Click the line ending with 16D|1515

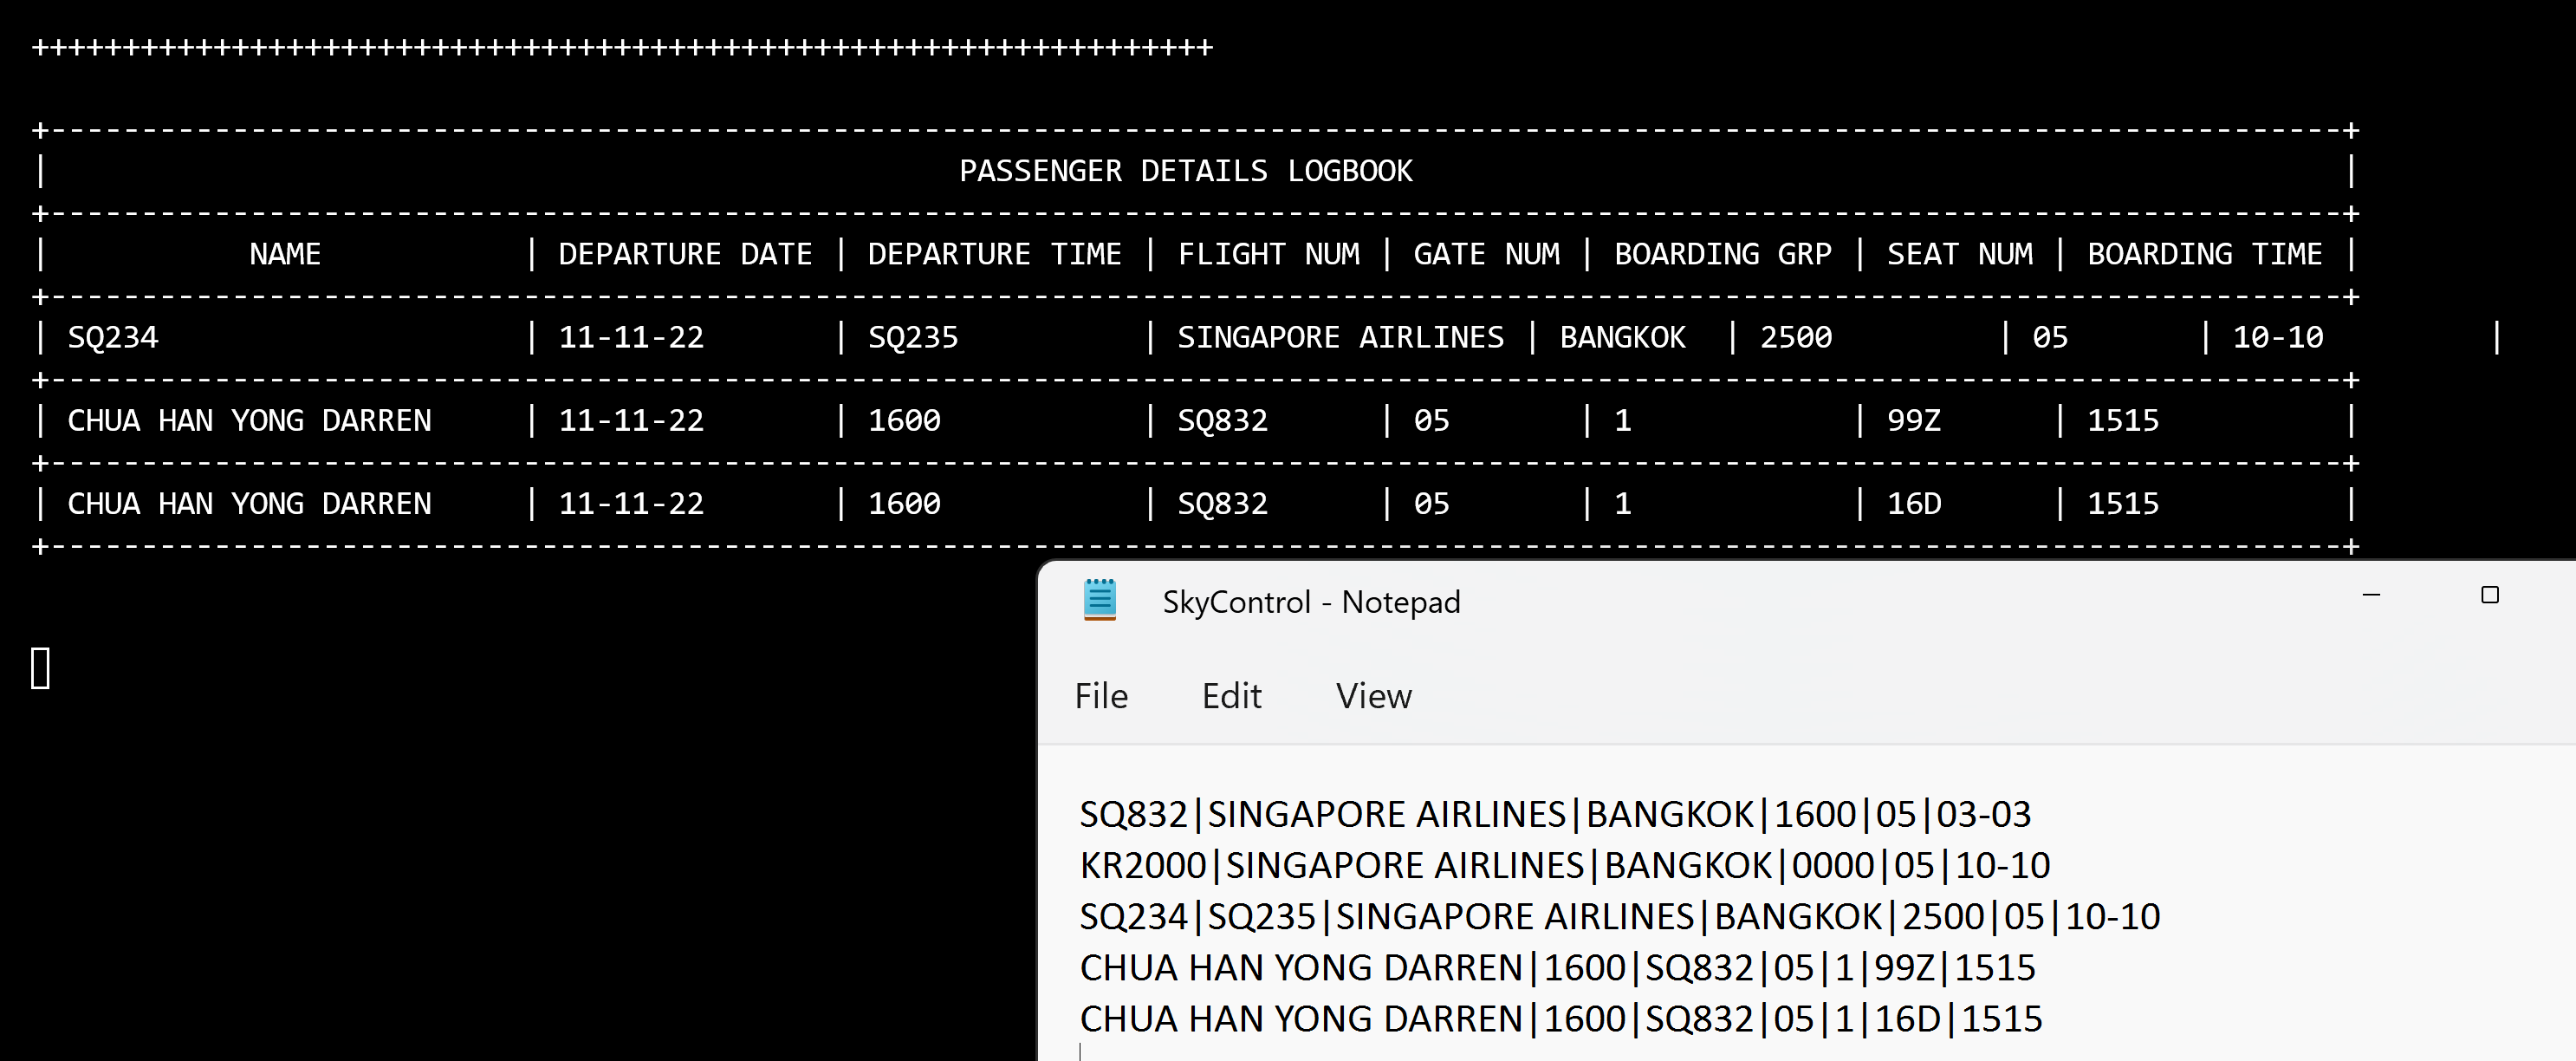pyautogui.click(x=1560, y=1019)
